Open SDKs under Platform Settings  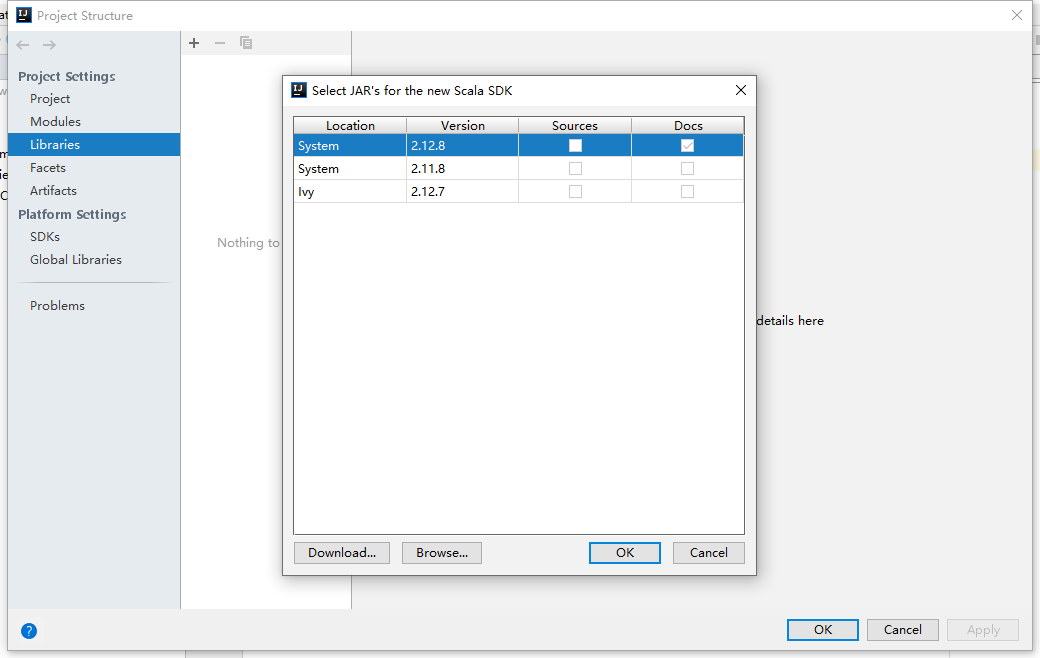(x=94, y=237)
